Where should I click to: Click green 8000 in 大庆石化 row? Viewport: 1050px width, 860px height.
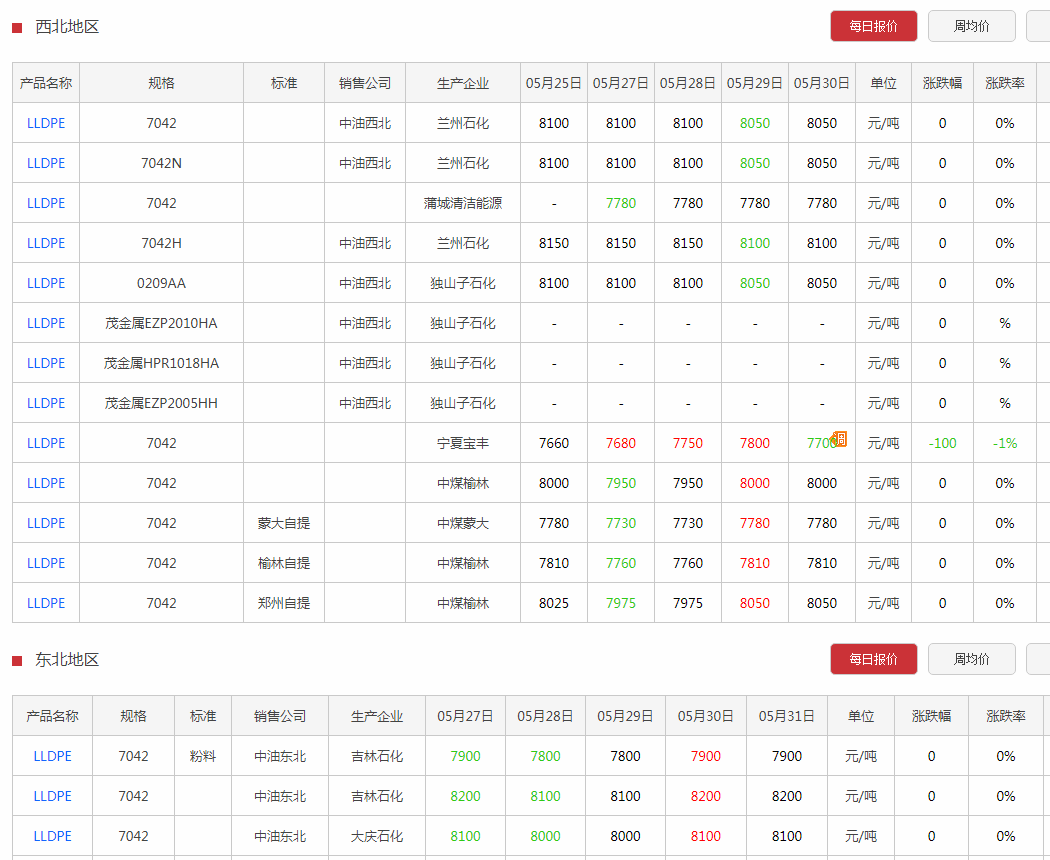click(545, 836)
